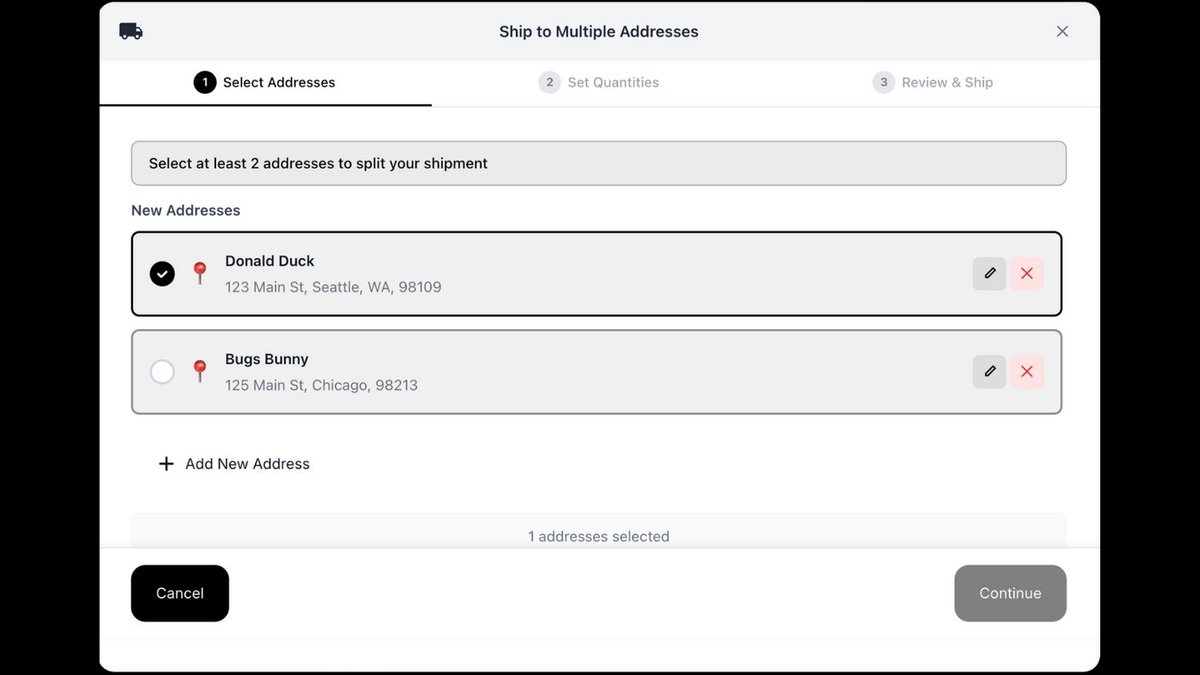Uncheck the Donald Duck address selection
The height and width of the screenshot is (675, 1200).
pyautogui.click(x=162, y=273)
